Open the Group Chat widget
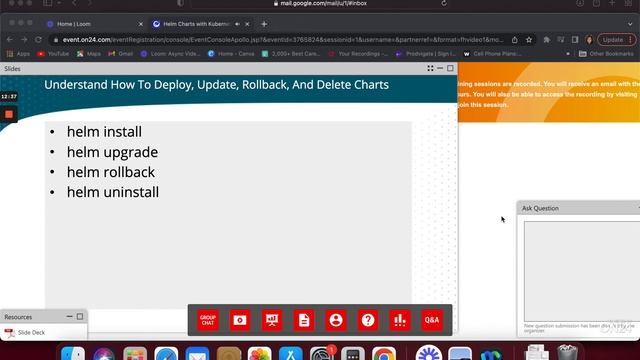Viewport: 640px width, 360px height. coord(208,320)
